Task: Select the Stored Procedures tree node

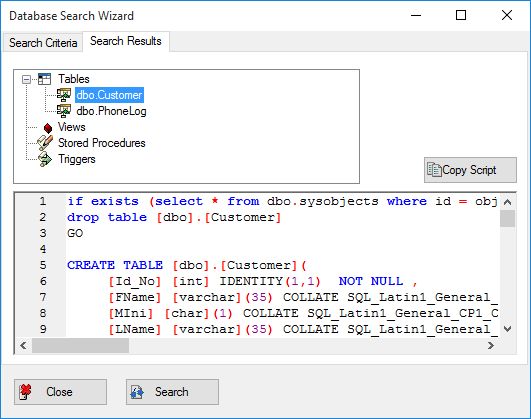Action: (x=102, y=143)
